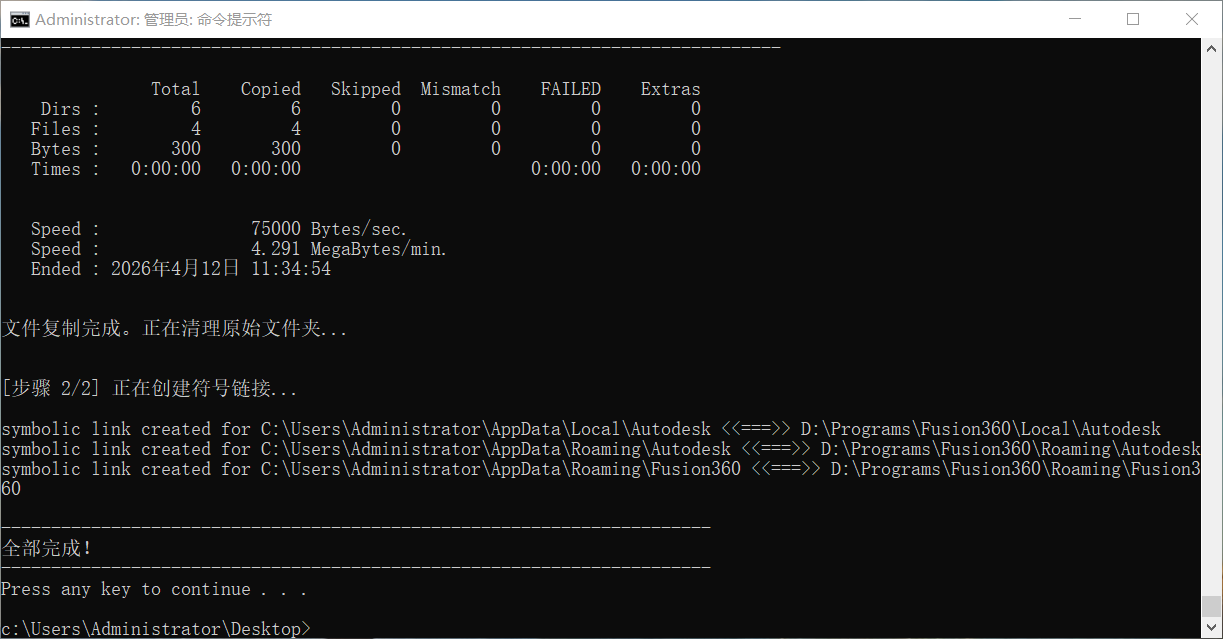Click the Command Prompt icon in title bar
The image size is (1223, 639).
18,19
